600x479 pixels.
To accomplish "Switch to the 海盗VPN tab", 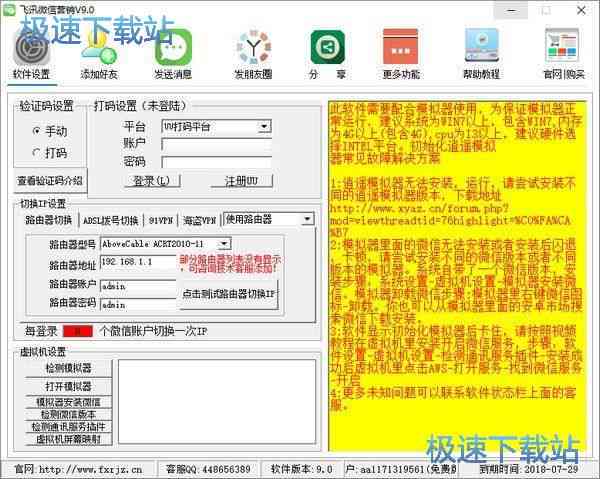I will pos(199,220).
